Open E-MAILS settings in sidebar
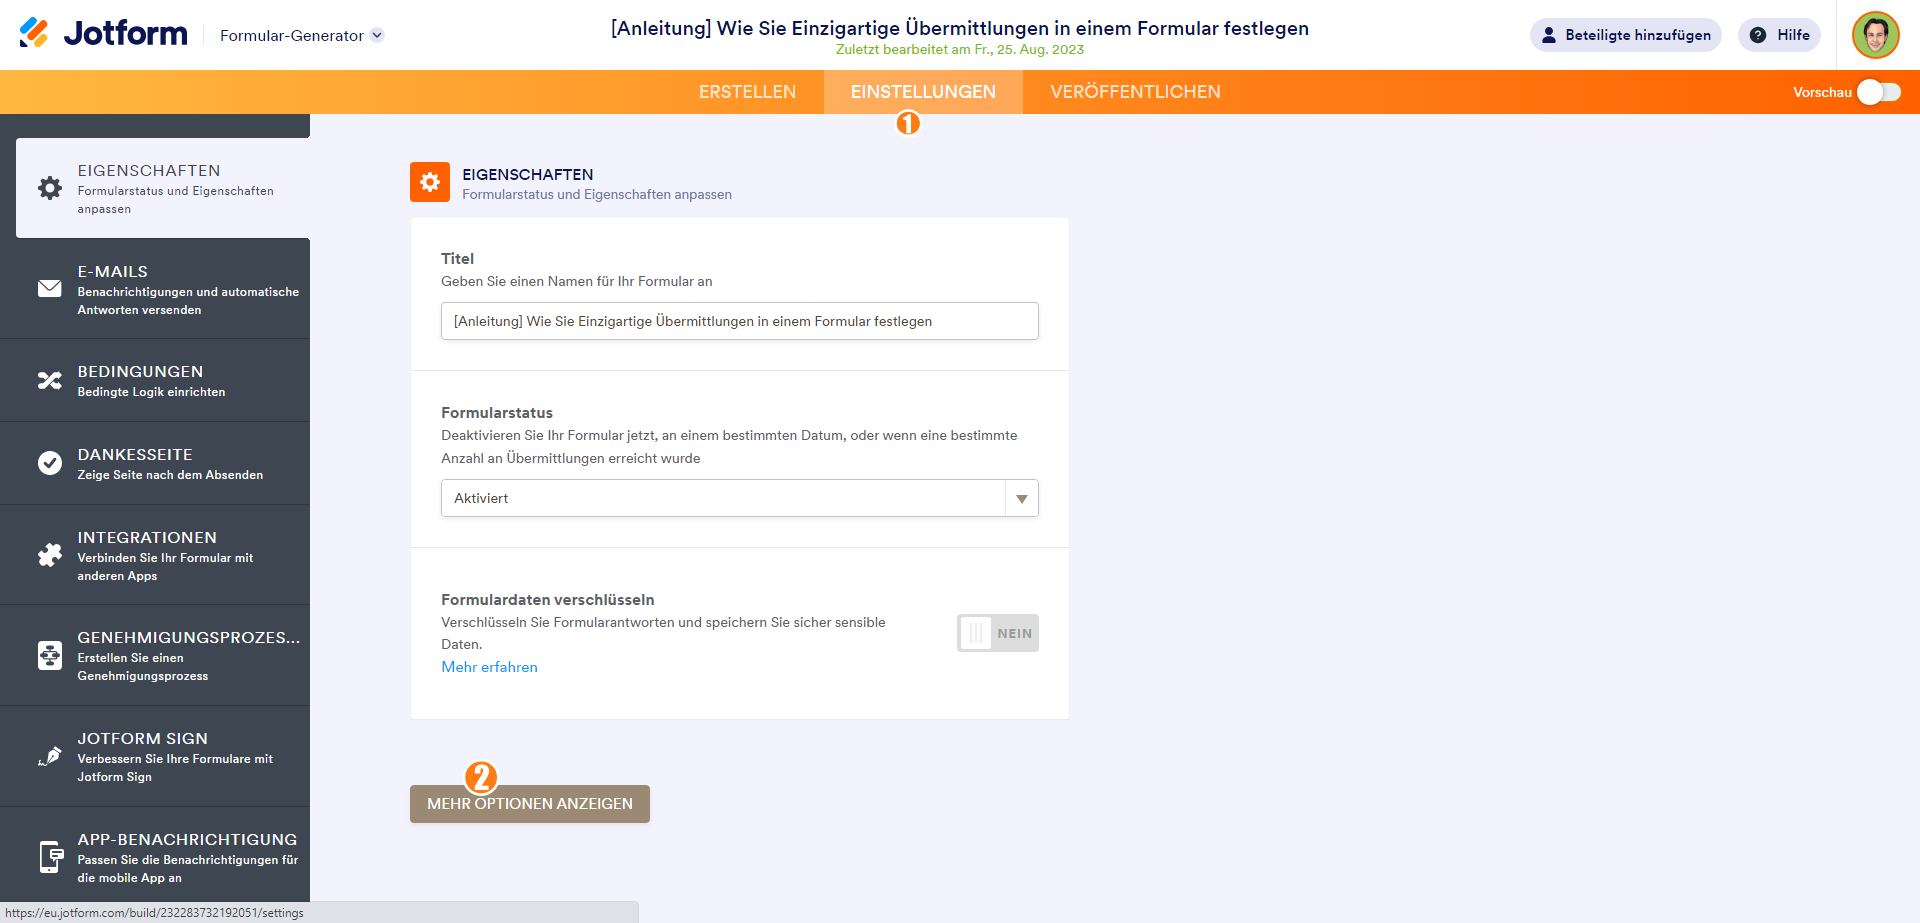 pos(155,289)
